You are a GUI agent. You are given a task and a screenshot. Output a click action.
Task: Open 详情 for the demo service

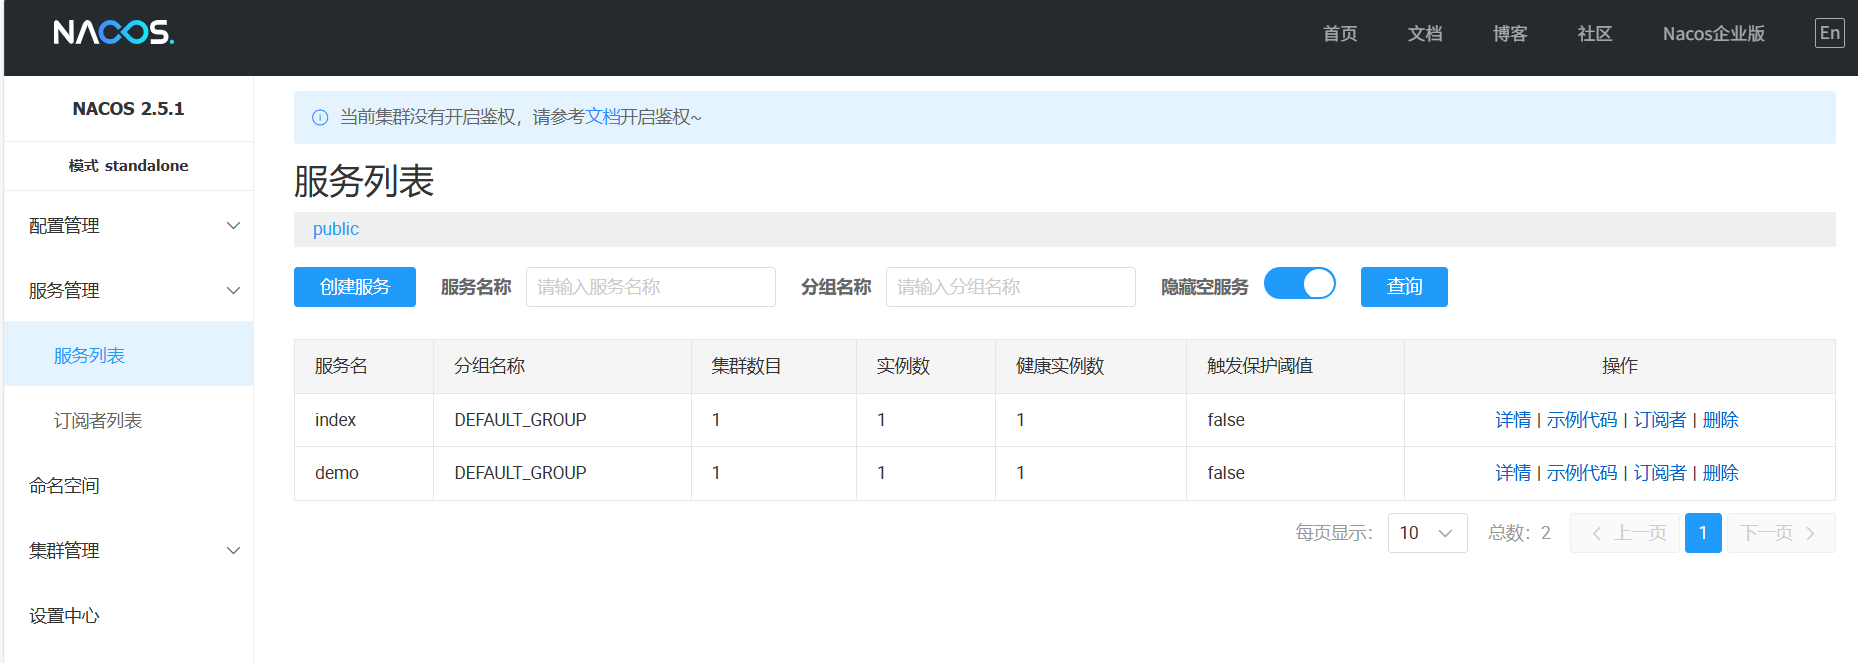(x=1513, y=473)
